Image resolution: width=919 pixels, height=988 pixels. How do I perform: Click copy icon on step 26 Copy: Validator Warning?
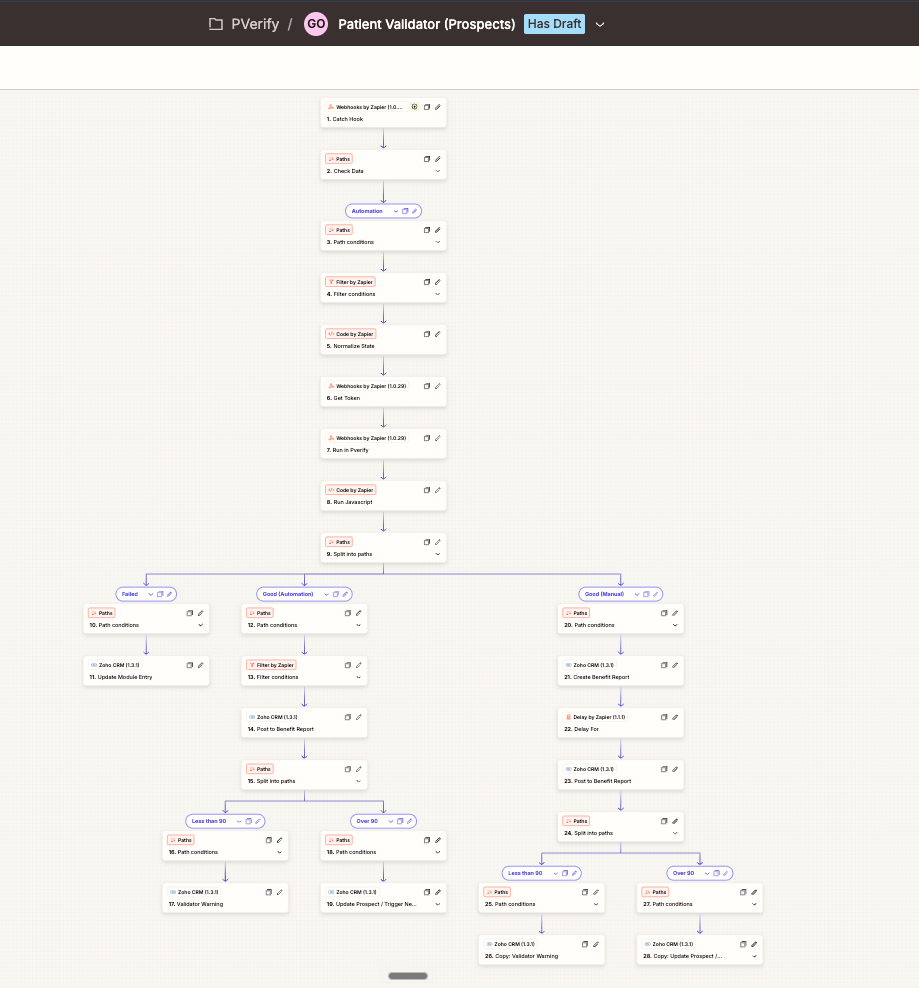click(585, 945)
